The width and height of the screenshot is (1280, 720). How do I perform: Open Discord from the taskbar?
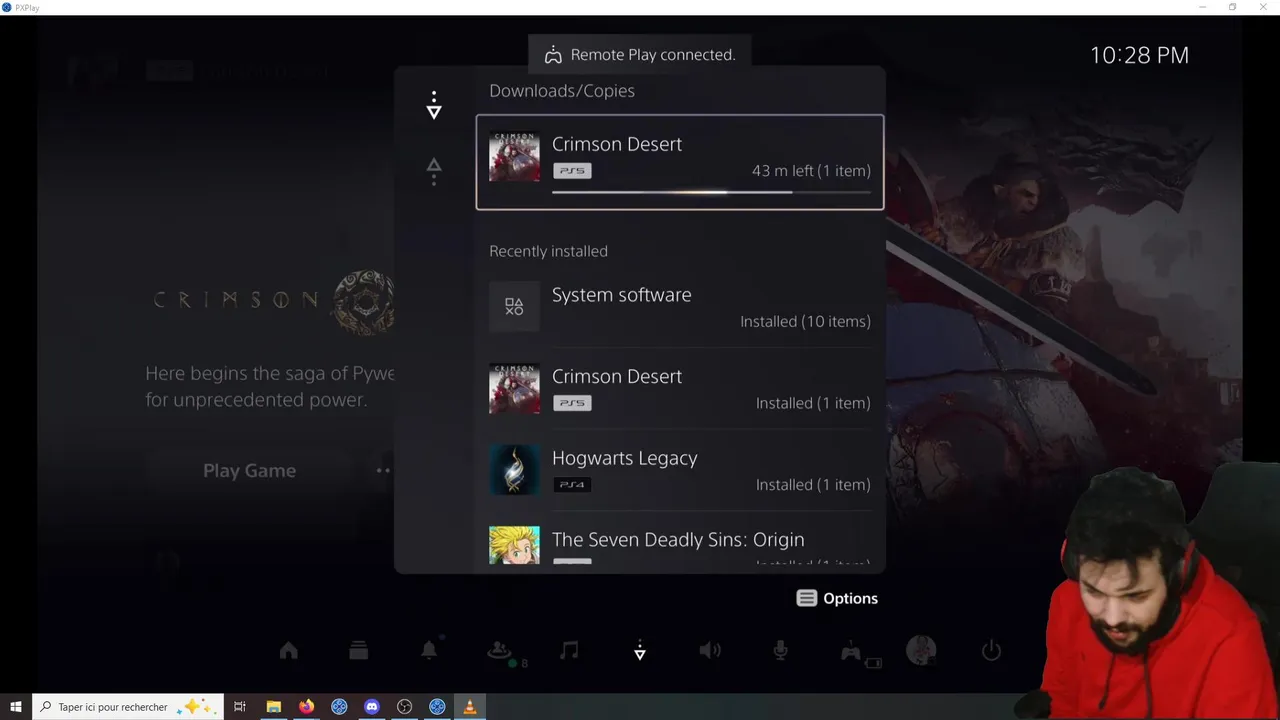(x=372, y=707)
